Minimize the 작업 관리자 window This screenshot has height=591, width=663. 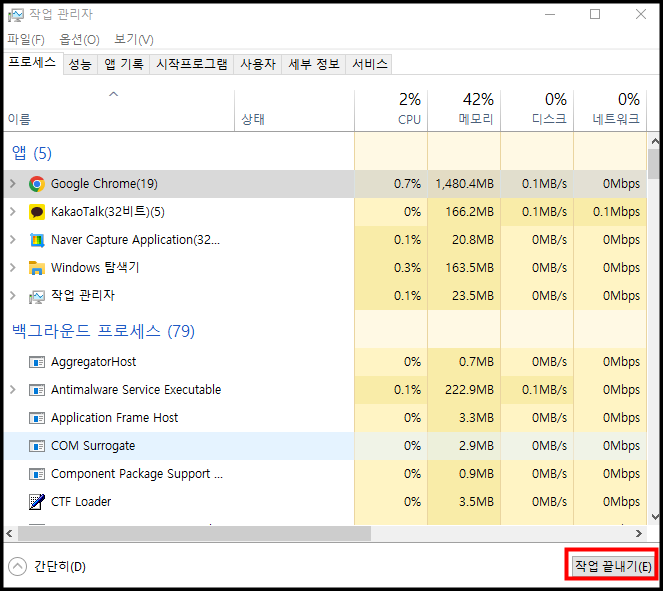(x=550, y=15)
